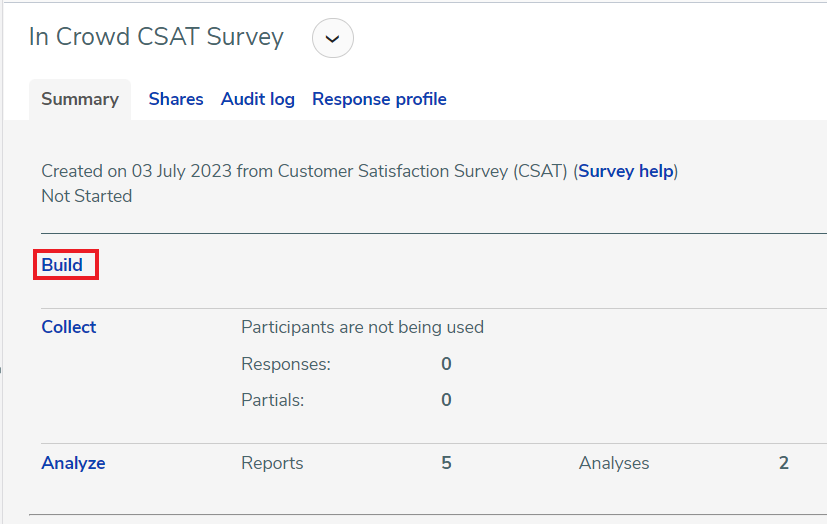Open the Build section link
827x524 pixels.
coord(62,265)
